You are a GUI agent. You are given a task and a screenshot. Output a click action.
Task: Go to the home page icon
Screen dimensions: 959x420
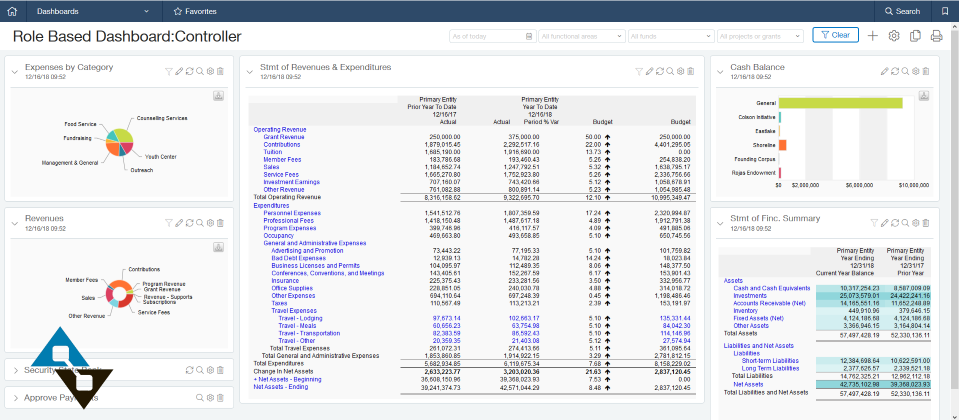tap(12, 11)
